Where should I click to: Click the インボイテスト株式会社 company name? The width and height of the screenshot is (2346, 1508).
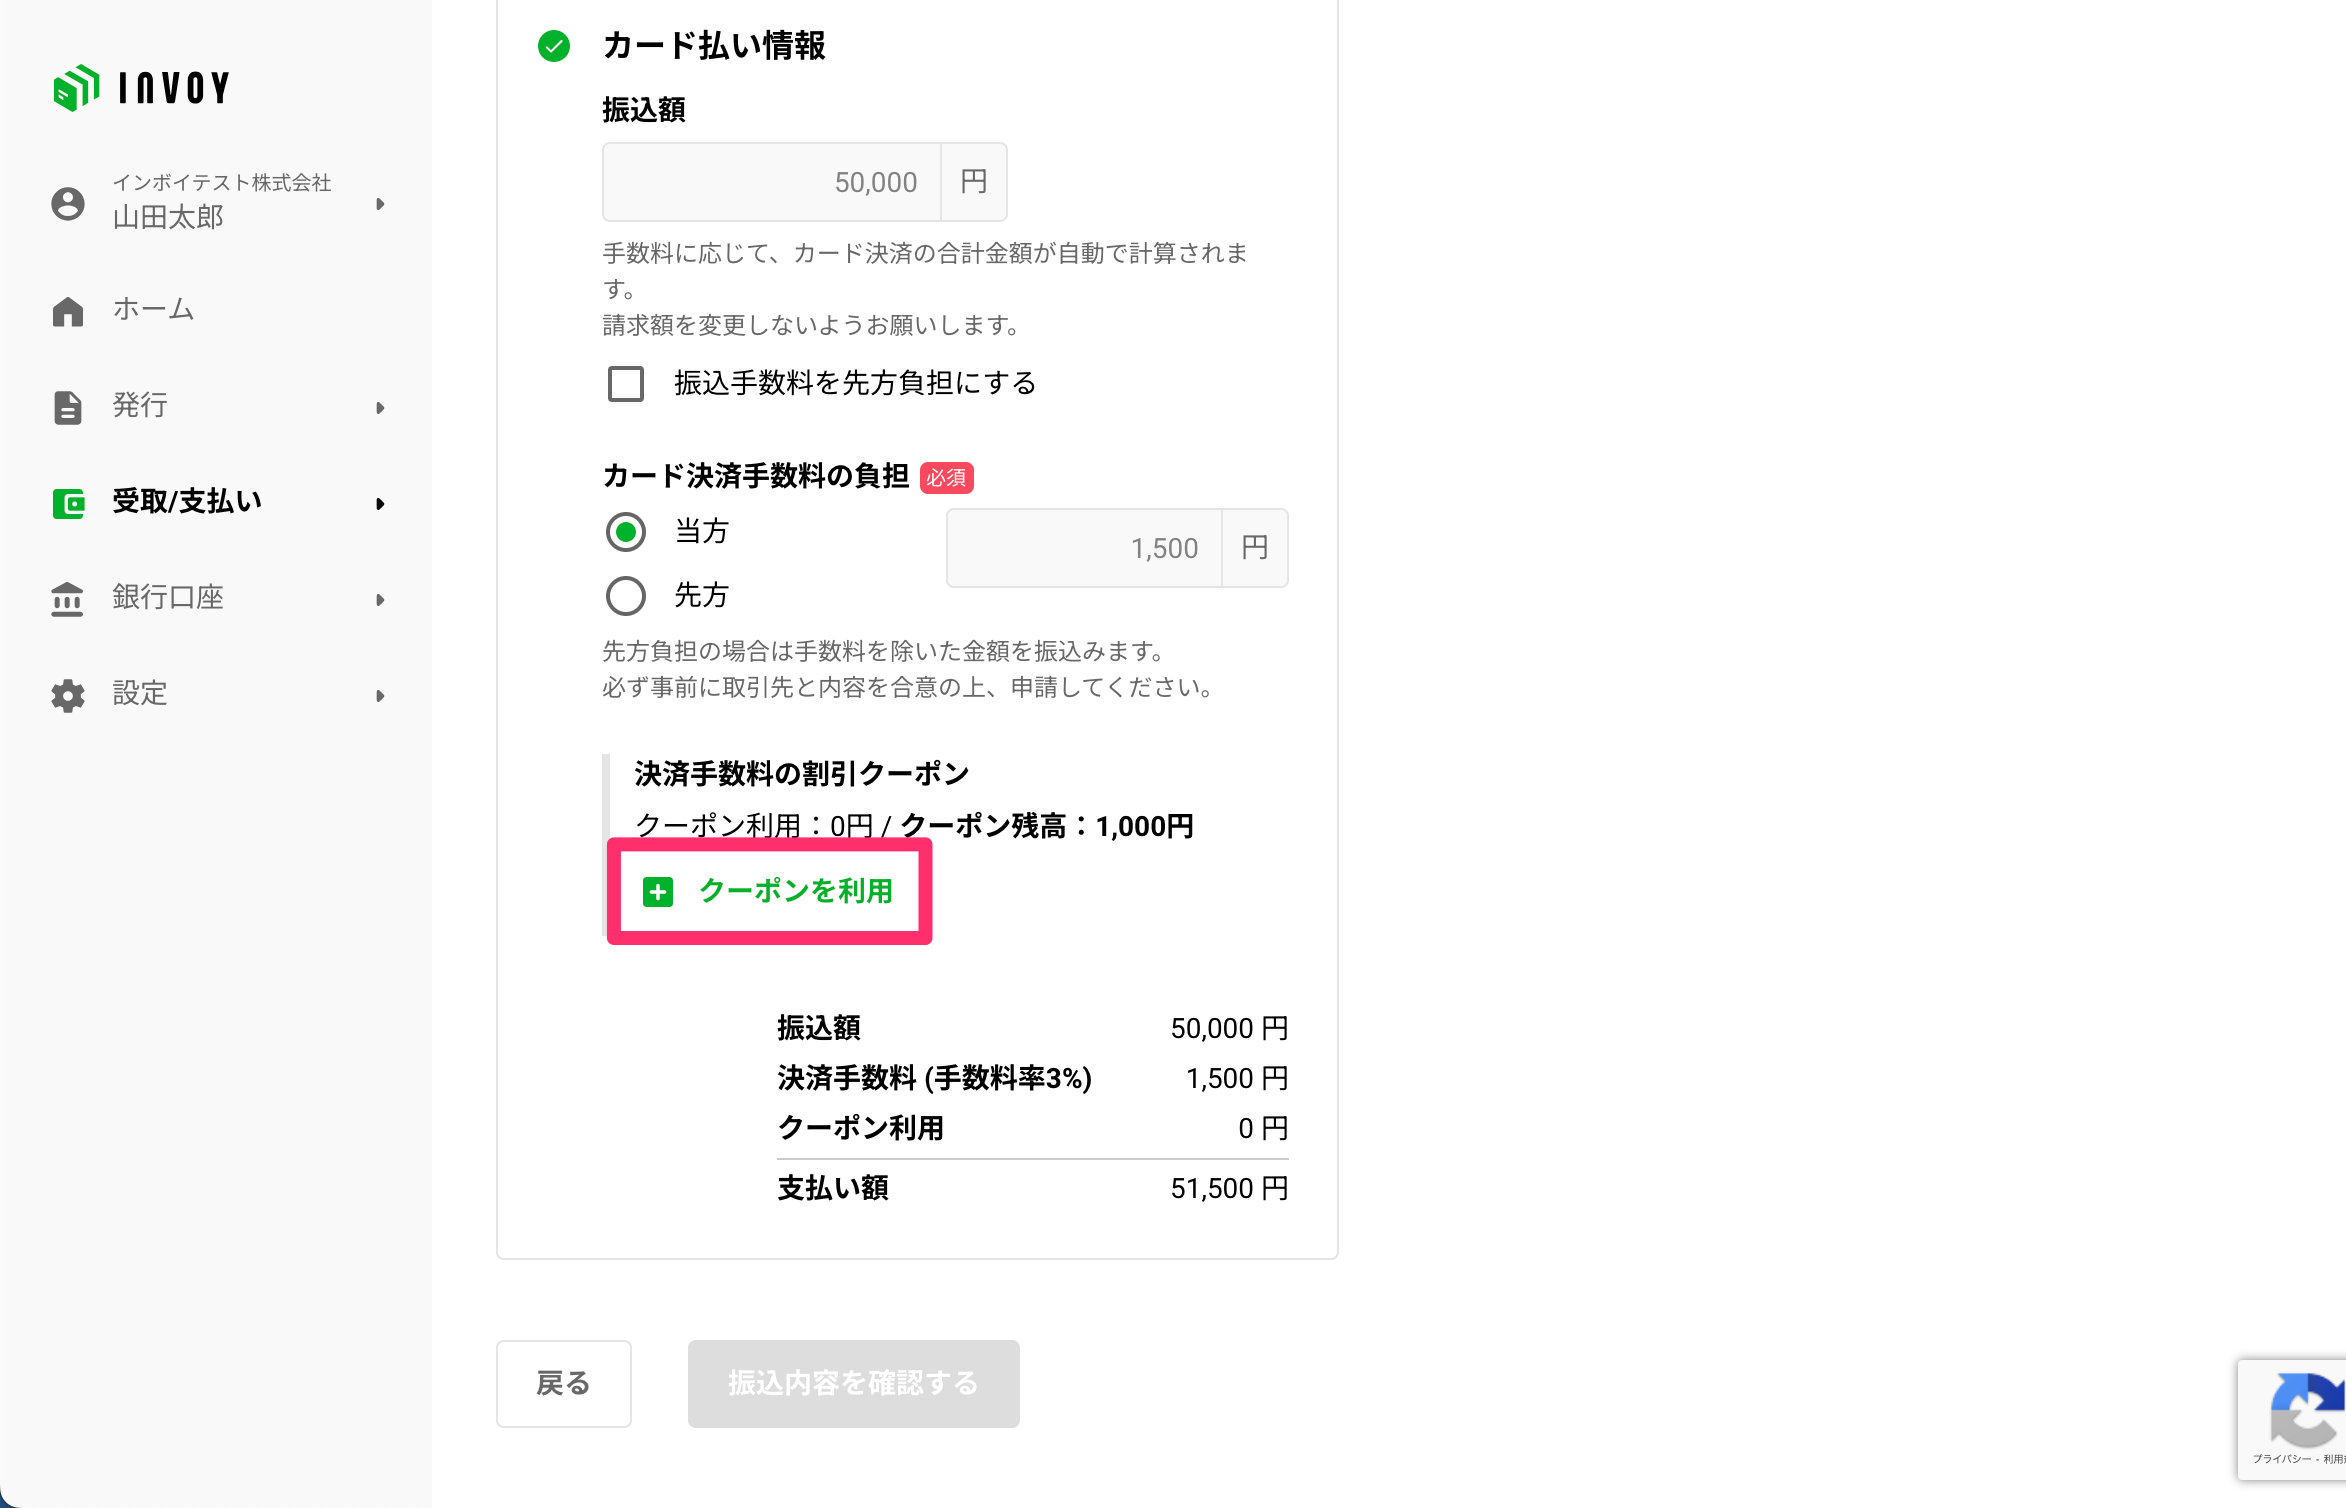pyautogui.click(x=222, y=182)
